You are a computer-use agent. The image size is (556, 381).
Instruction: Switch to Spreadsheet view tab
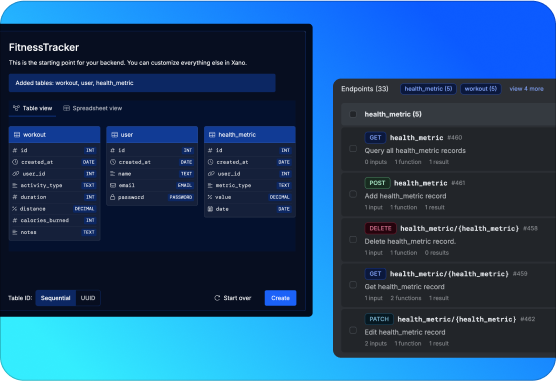[x=93, y=108]
